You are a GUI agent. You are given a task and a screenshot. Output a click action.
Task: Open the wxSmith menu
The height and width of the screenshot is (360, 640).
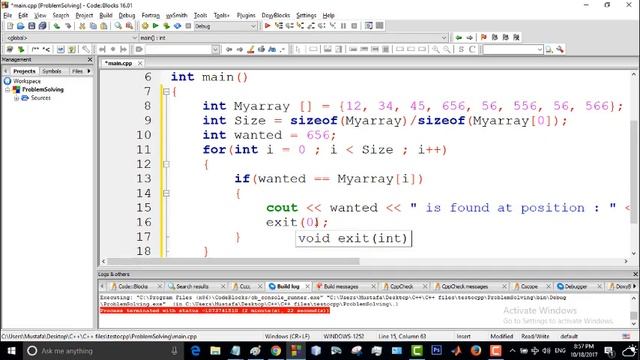point(177,15)
